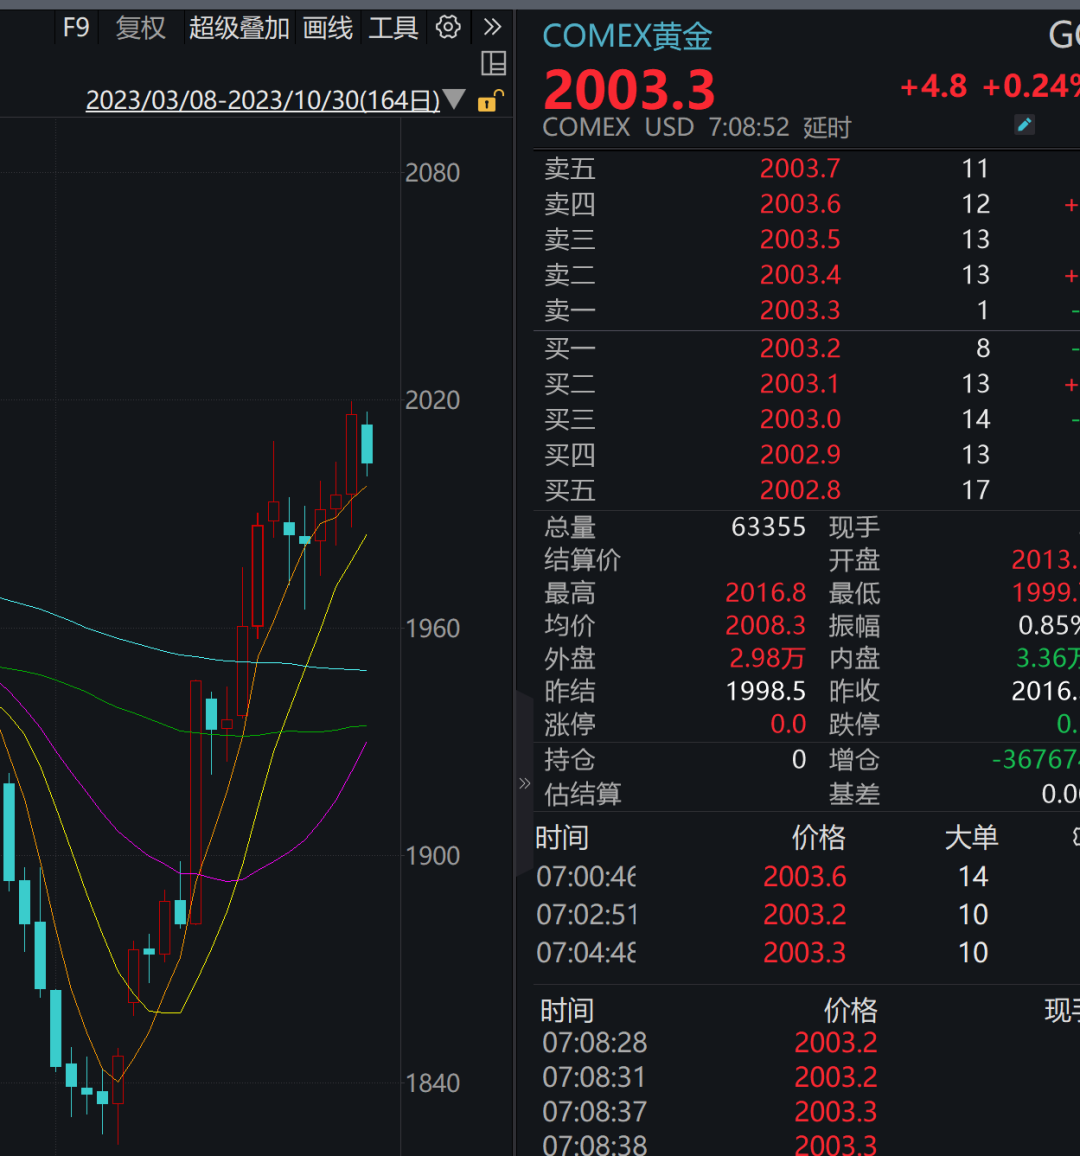The image size is (1080, 1156).
Task: Expand more toolbar options double-arrow
Action: 492,28
